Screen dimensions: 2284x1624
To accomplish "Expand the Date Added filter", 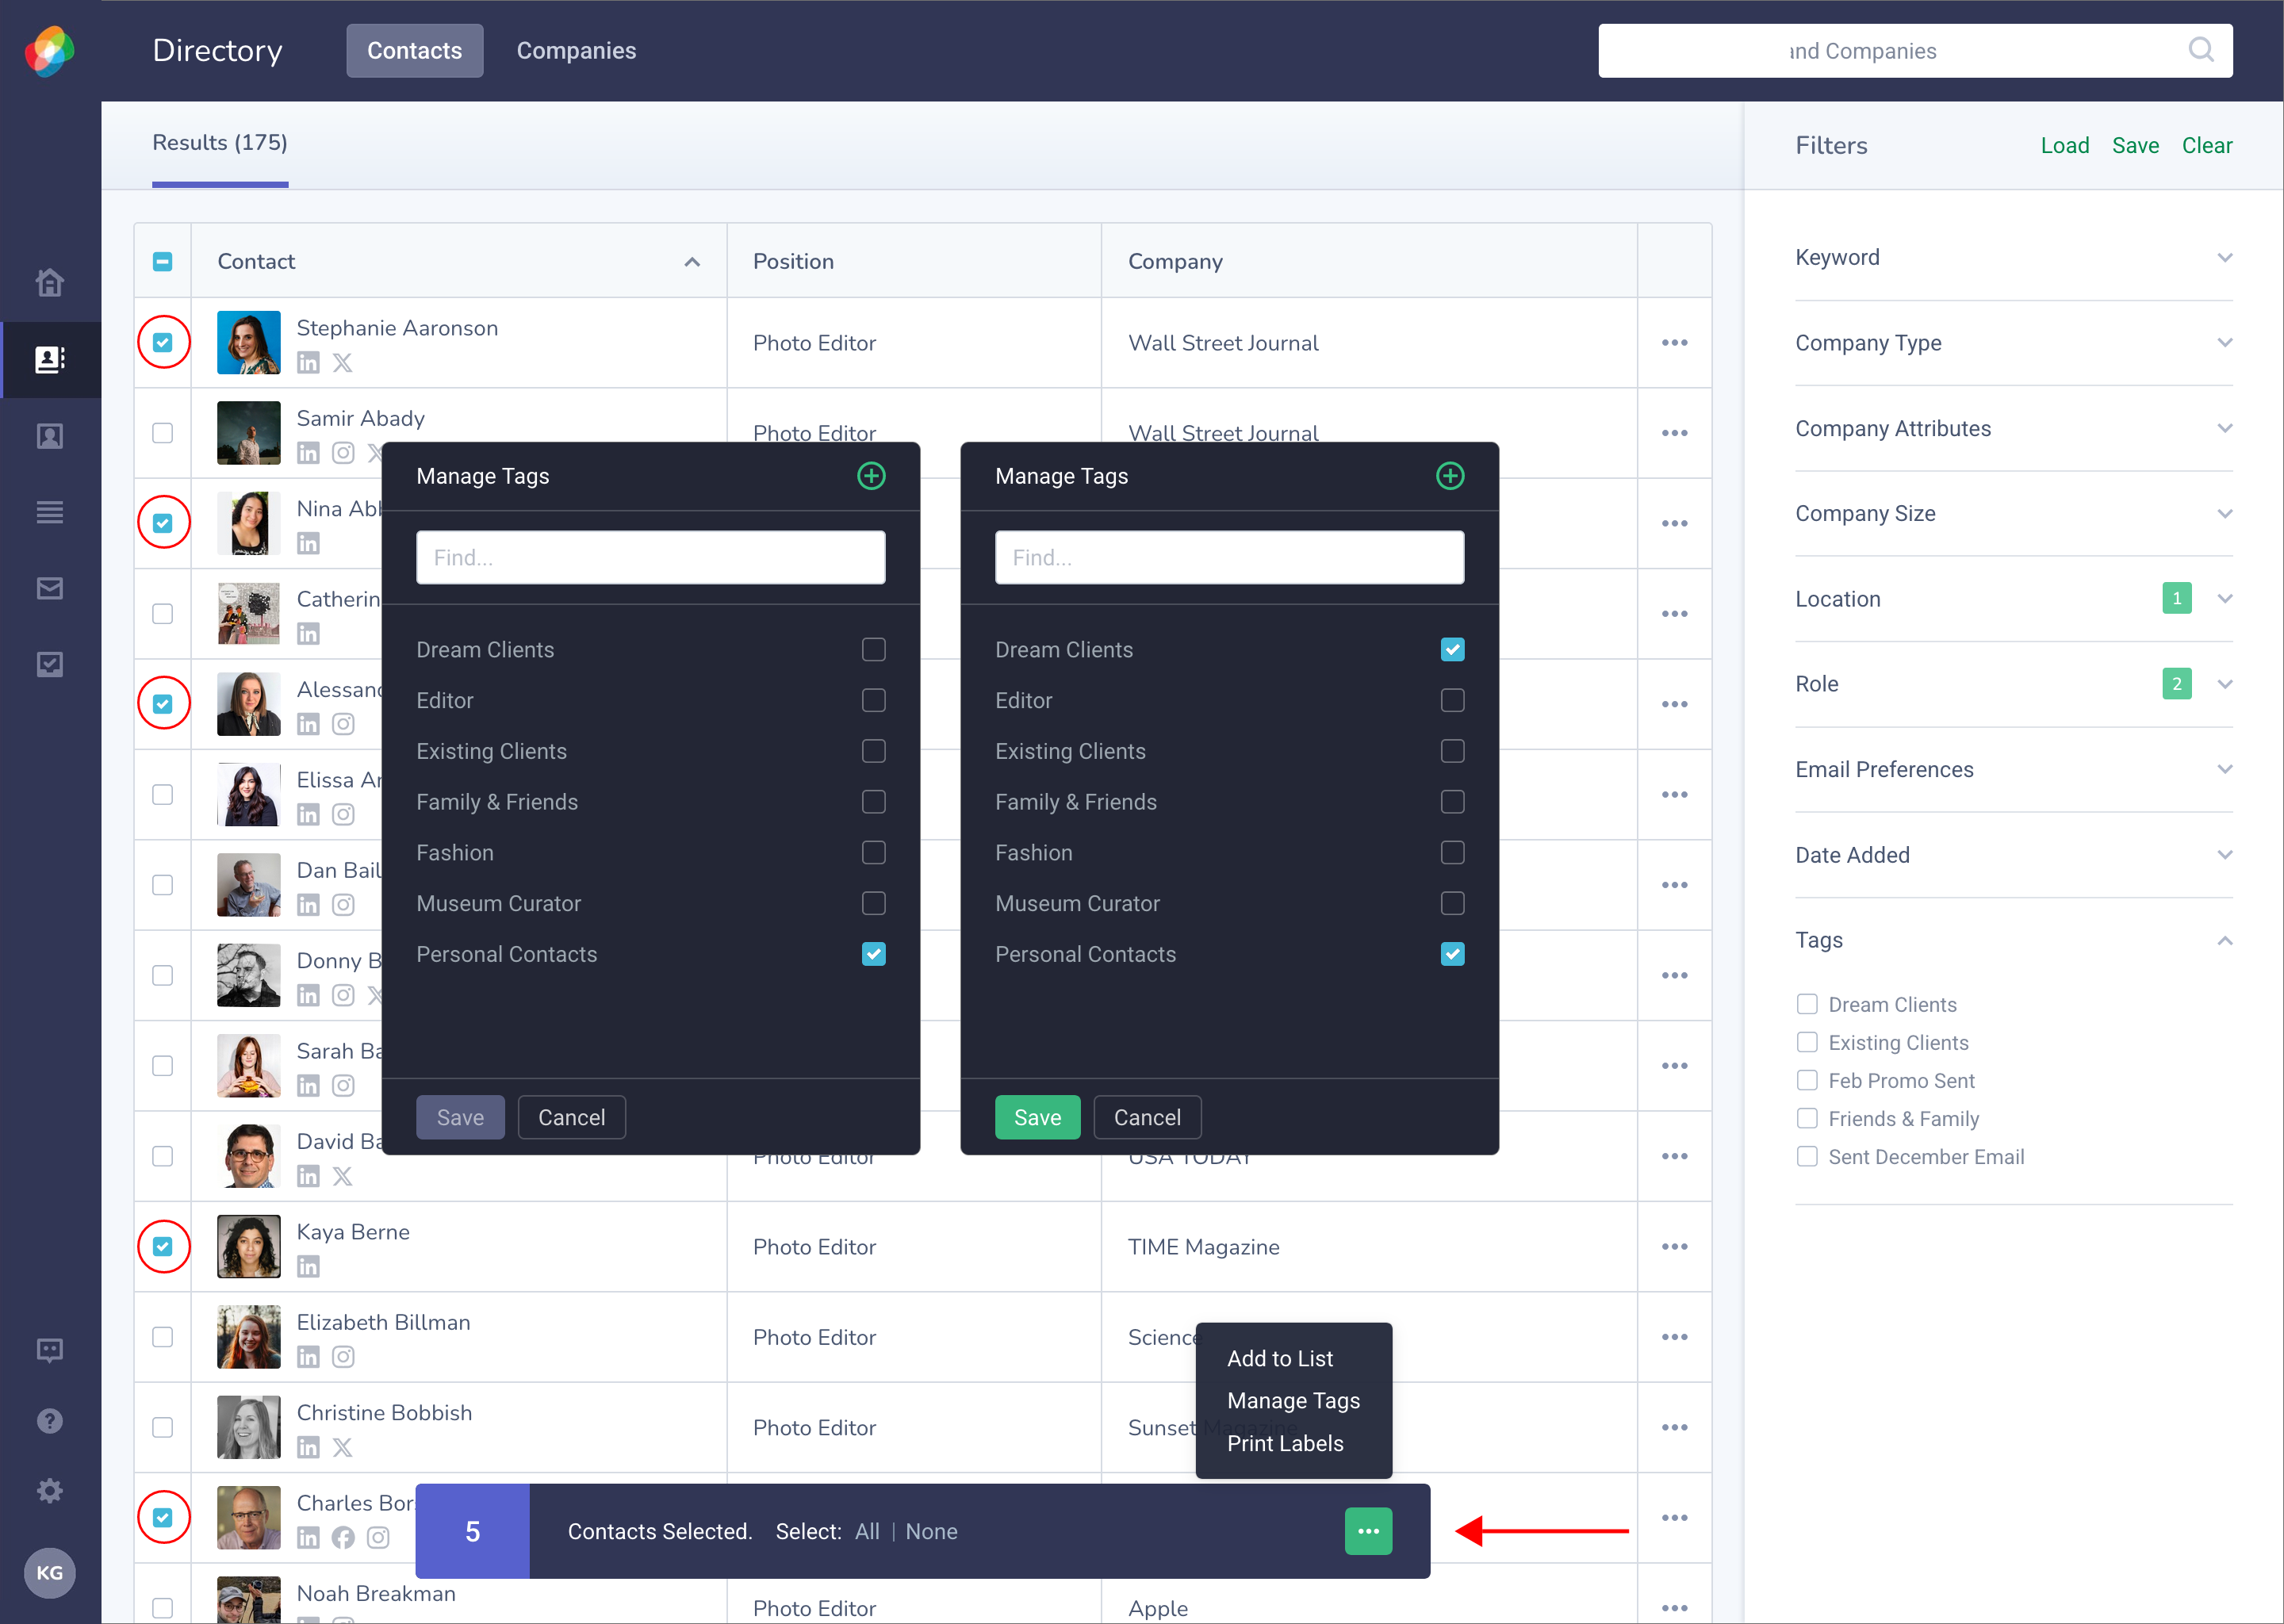I will point(2014,855).
